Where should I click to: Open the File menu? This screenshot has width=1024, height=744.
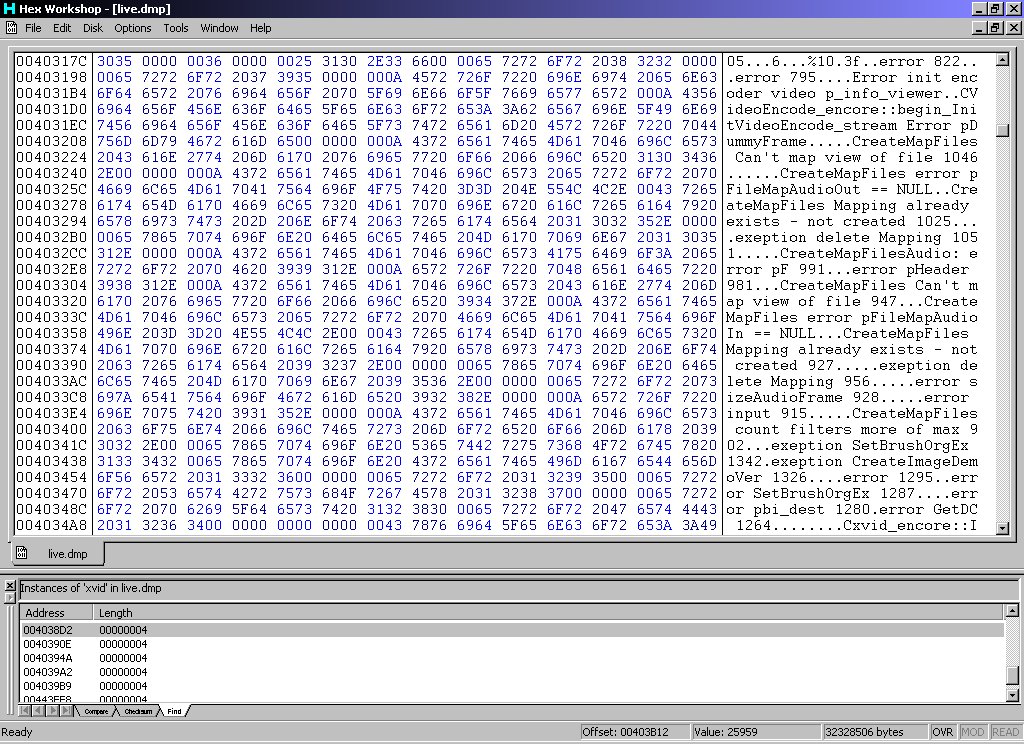coord(33,28)
